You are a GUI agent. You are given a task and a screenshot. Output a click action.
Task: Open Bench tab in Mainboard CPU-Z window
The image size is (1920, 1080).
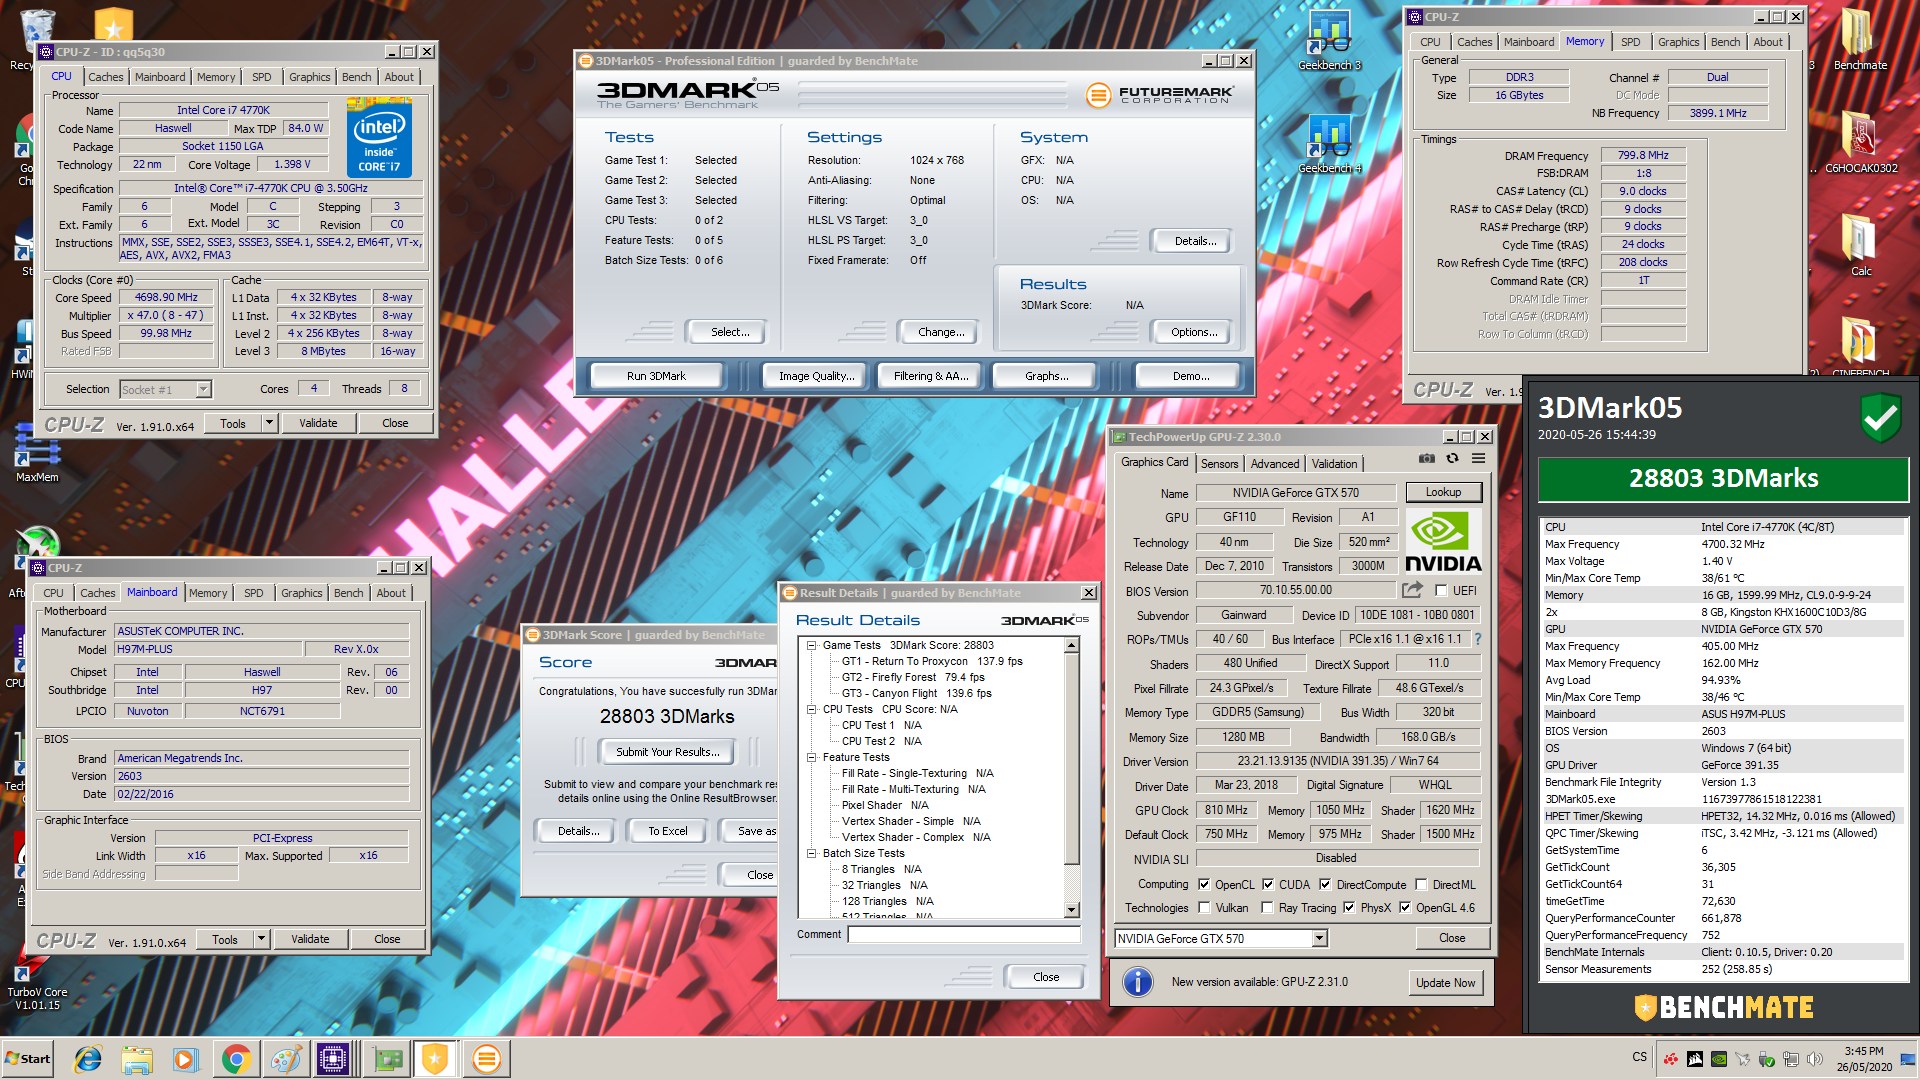[x=349, y=593]
